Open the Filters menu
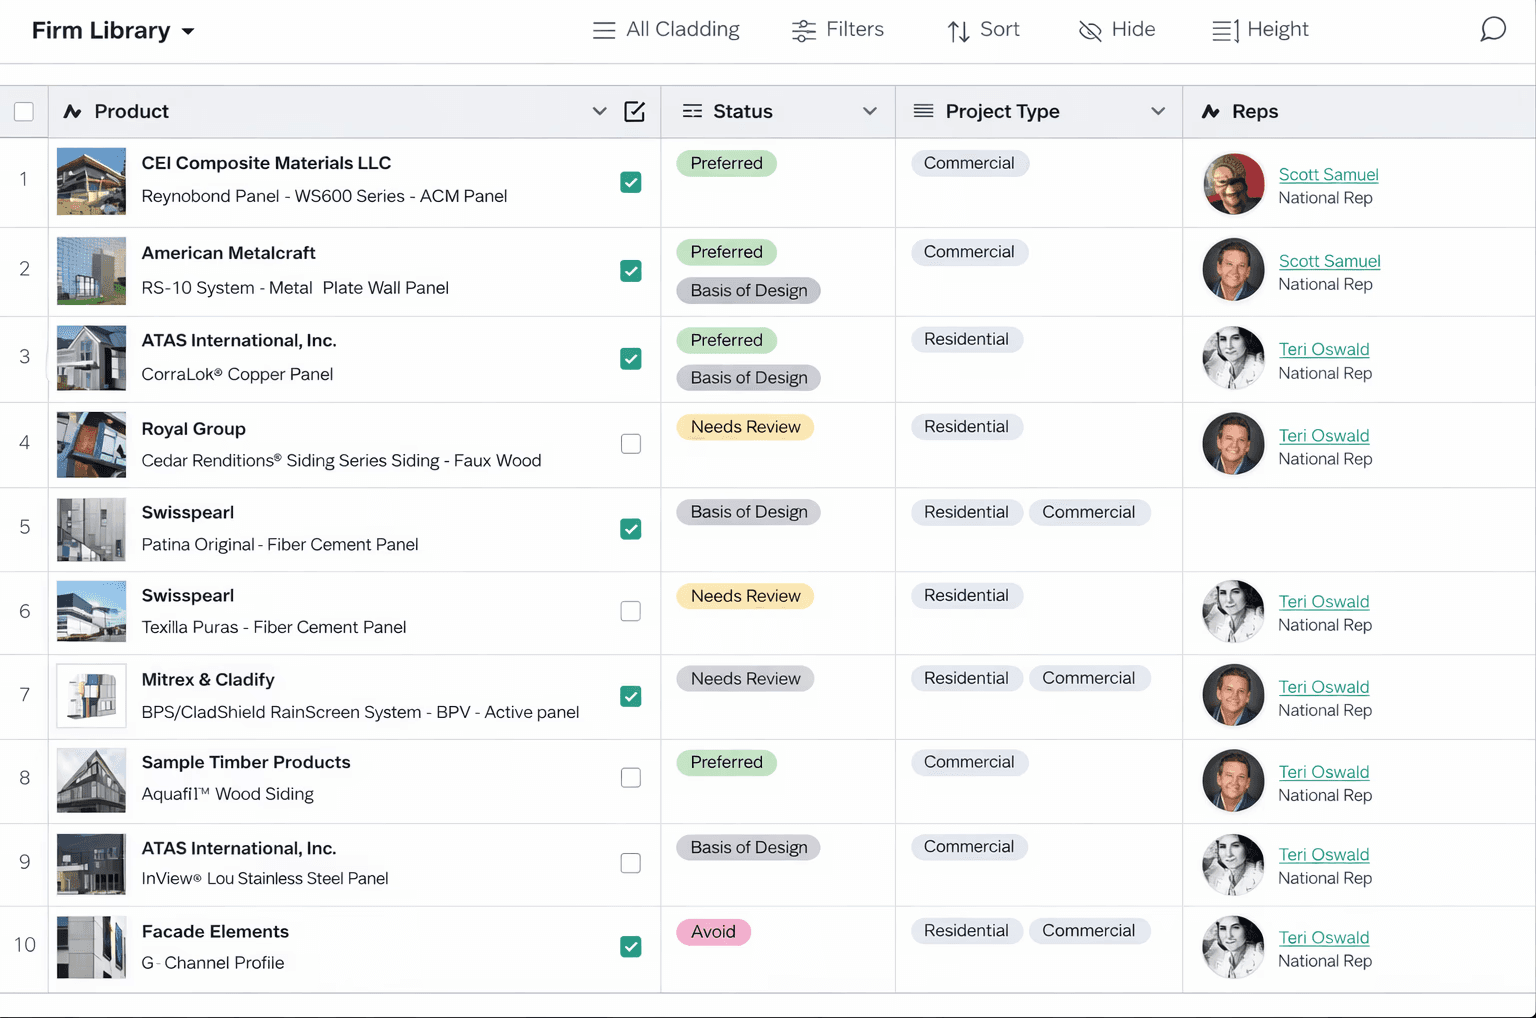The width and height of the screenshot is (1536, 1018). coord(838,30)
